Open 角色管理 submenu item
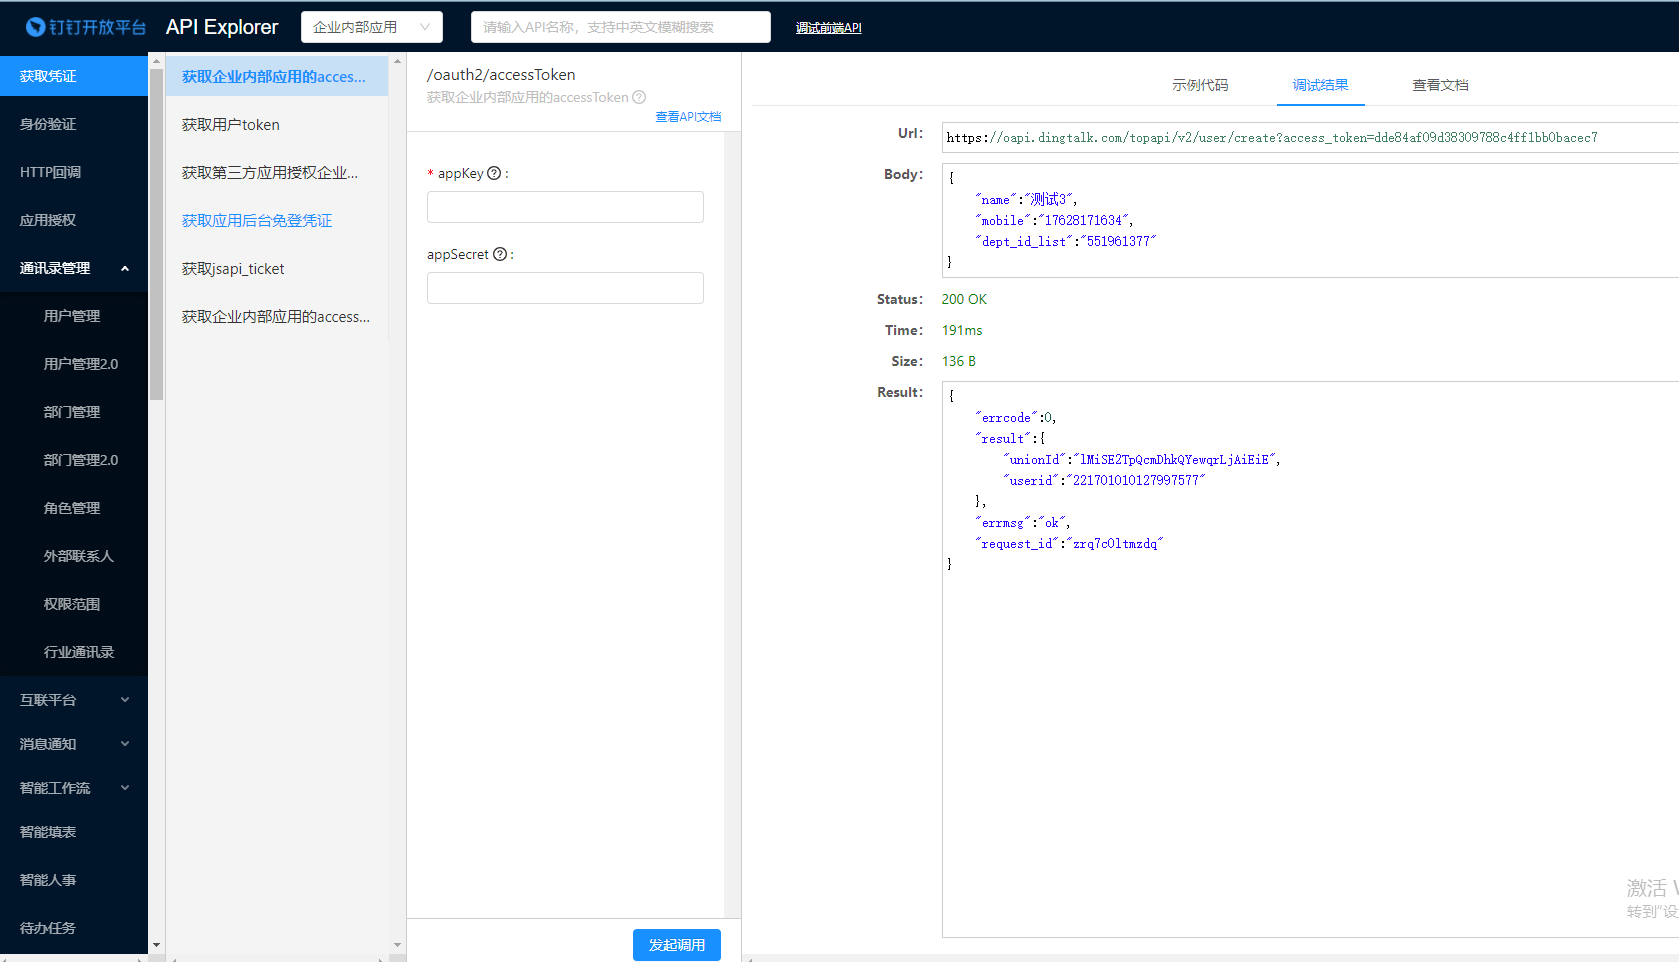1679x962 pixels. [74, 508]
